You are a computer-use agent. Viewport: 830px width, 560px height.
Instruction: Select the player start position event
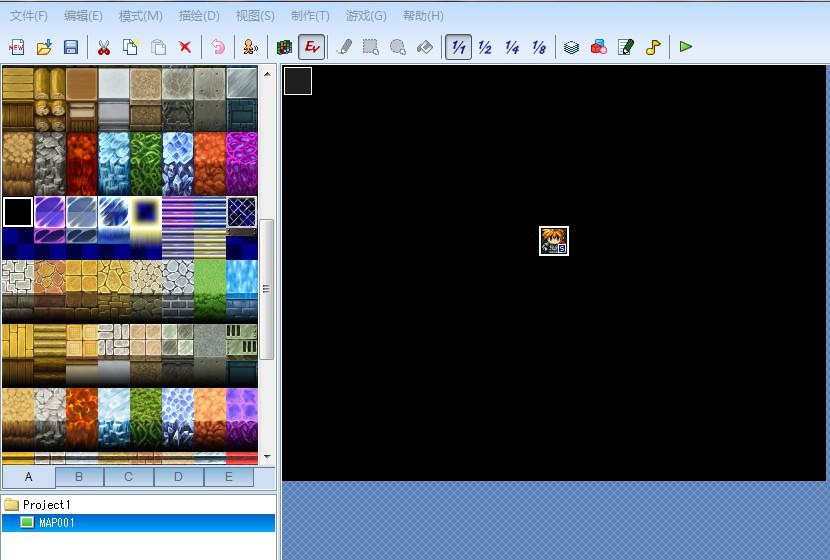pos(554,241)
